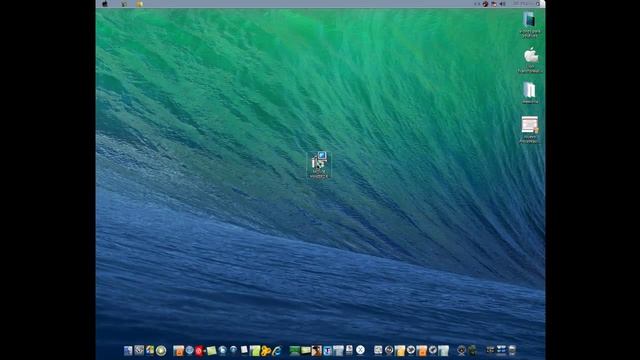Select the white folders icon on desktop right
Viewport: 640px width, 360px height.
tap(530, 93)
